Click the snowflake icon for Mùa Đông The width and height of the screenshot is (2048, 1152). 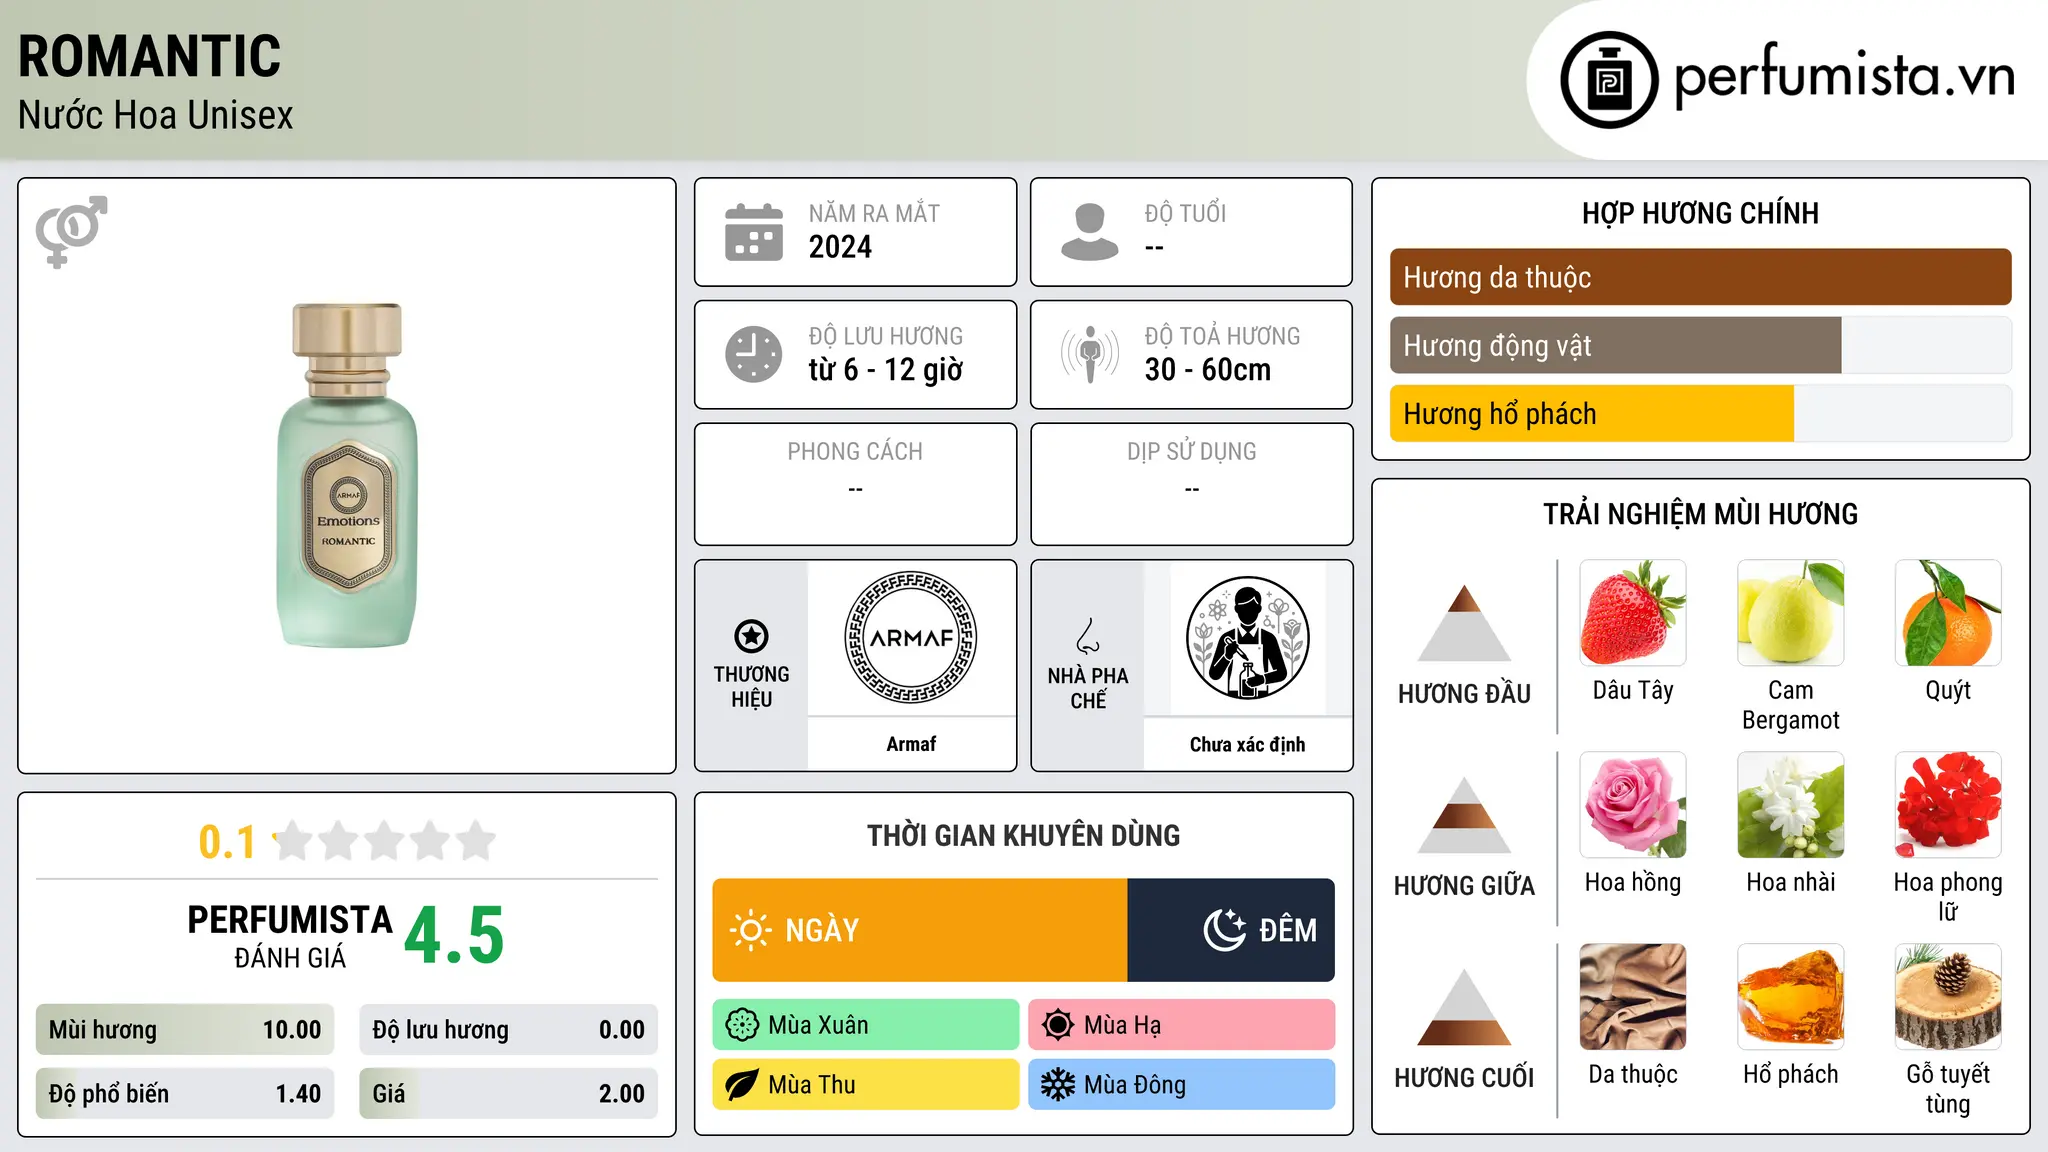tap(1058, 1085)
